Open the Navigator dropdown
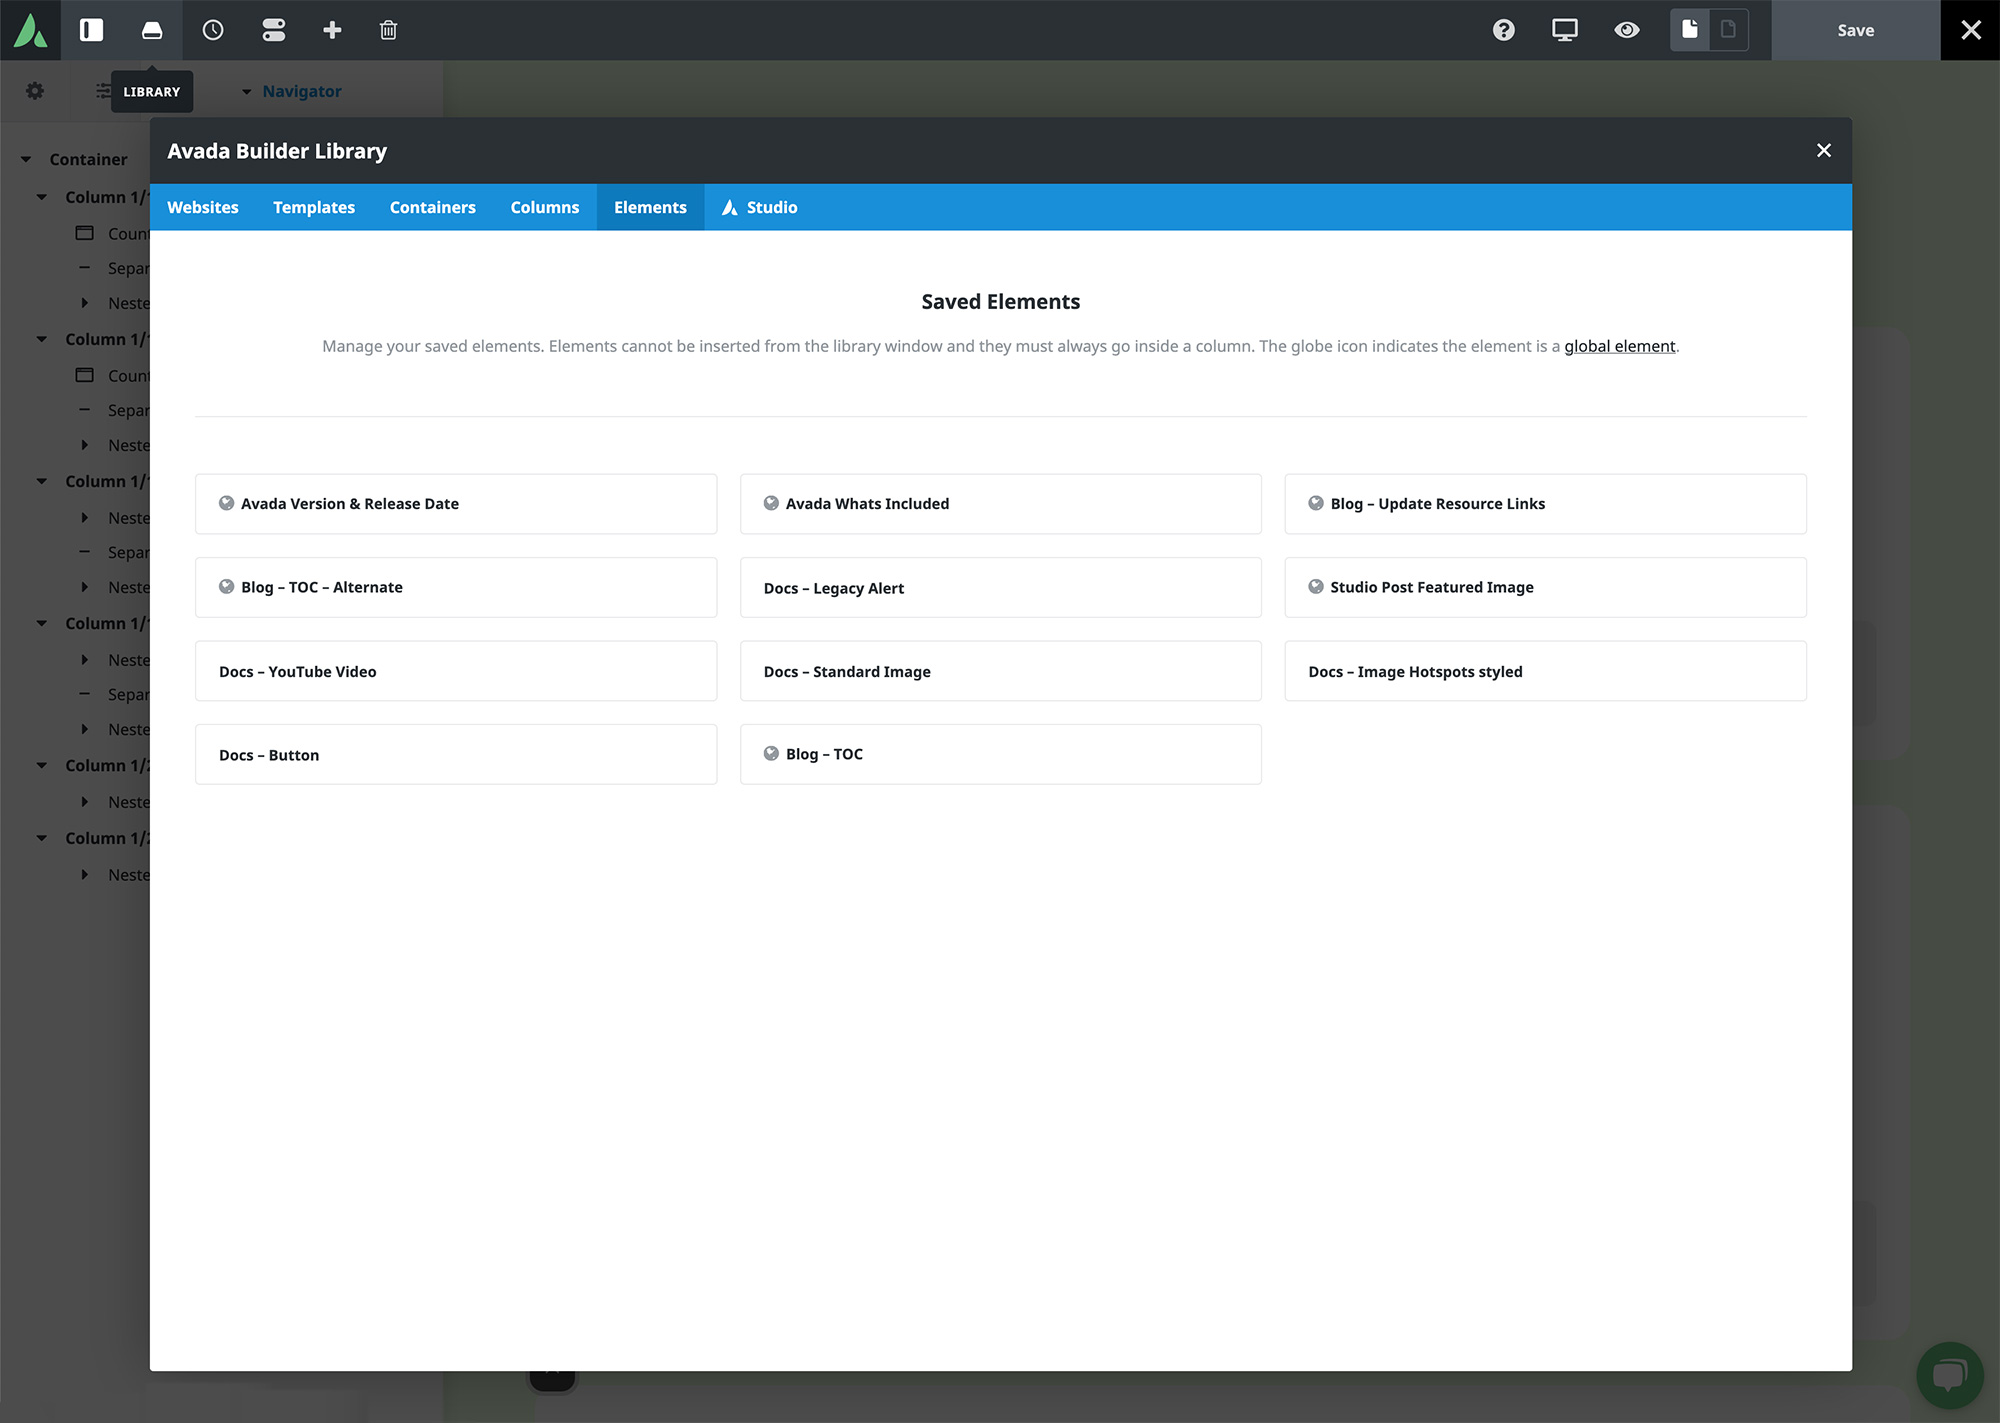The height and width of the screenshot is (1423, 2000). pyautogui.click(x=291, y=91)
